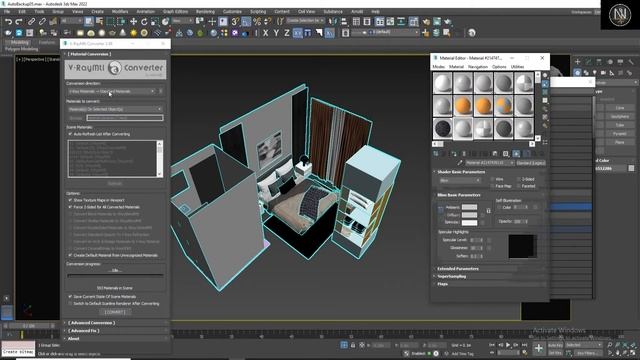
Task: Click the Plane button in command panel
Action: pyautogui.click(x=620, y=142)
